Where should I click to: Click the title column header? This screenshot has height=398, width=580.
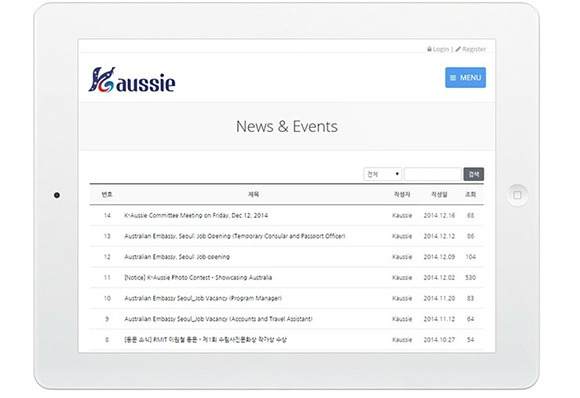tap(253, 195)
